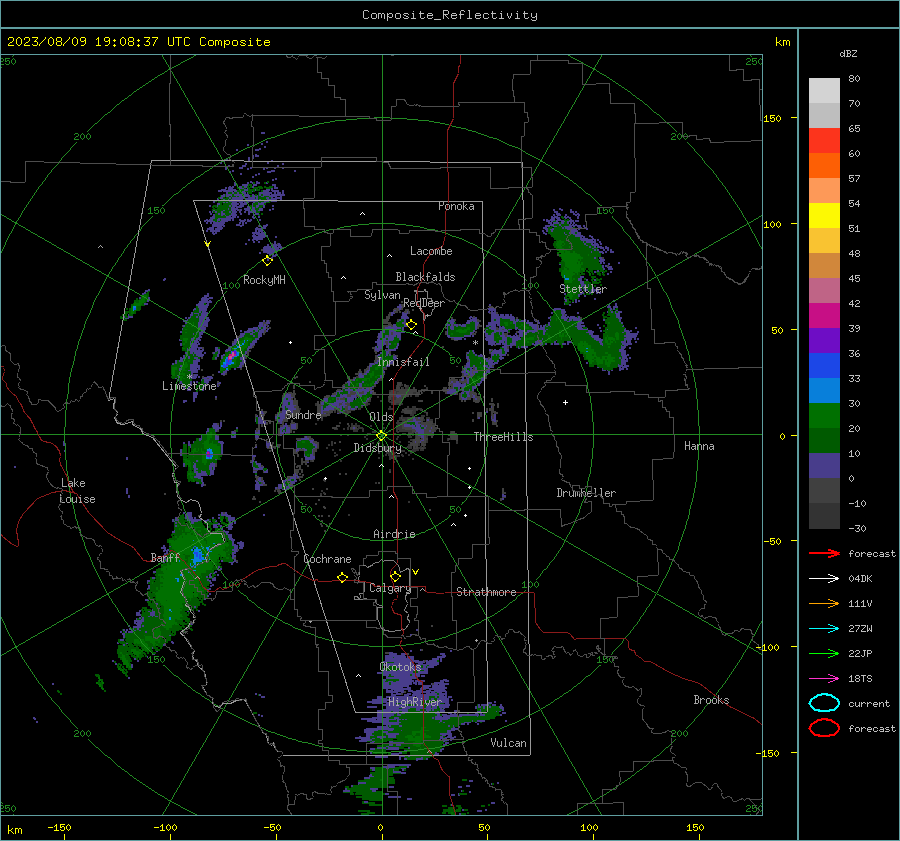Click the Brooks city label

(x=711, y=700)
